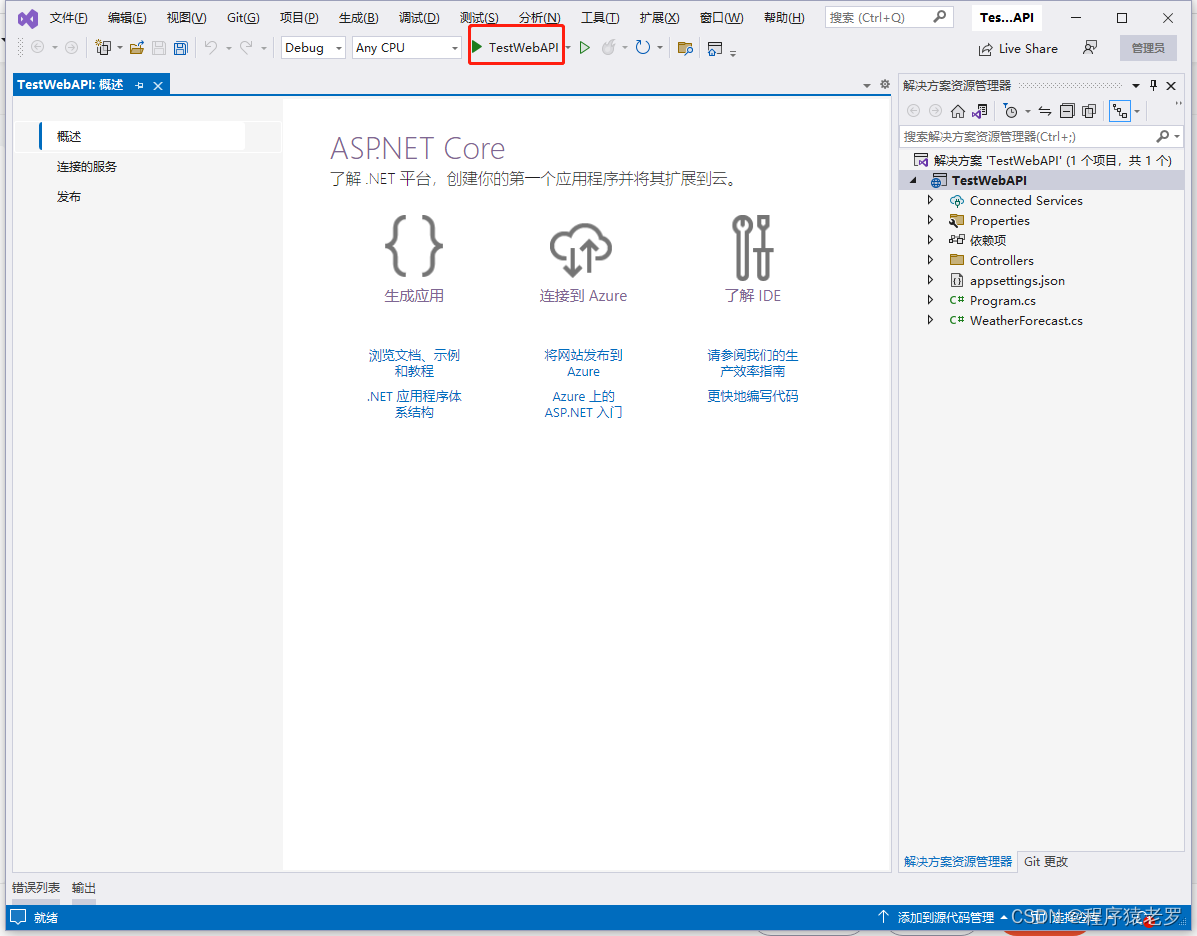Click the blue Restart/refresh toolbar icon
The height and width of the screenshot is (936, 1197).
(x=643, y=48)
